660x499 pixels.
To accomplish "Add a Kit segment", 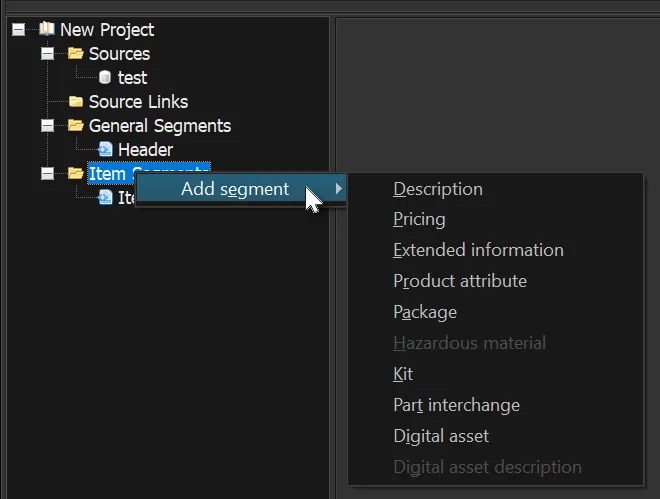I will [495, 374].
